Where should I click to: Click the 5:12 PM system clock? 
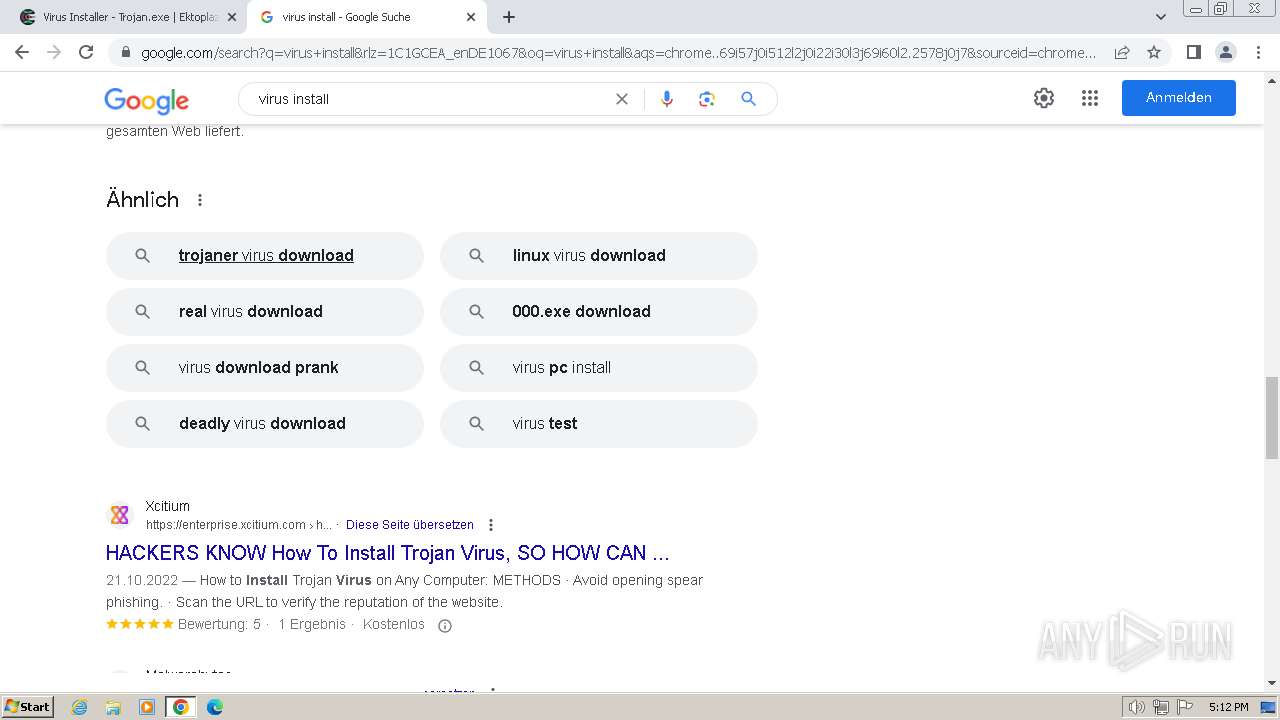[x=1228, y=707]
